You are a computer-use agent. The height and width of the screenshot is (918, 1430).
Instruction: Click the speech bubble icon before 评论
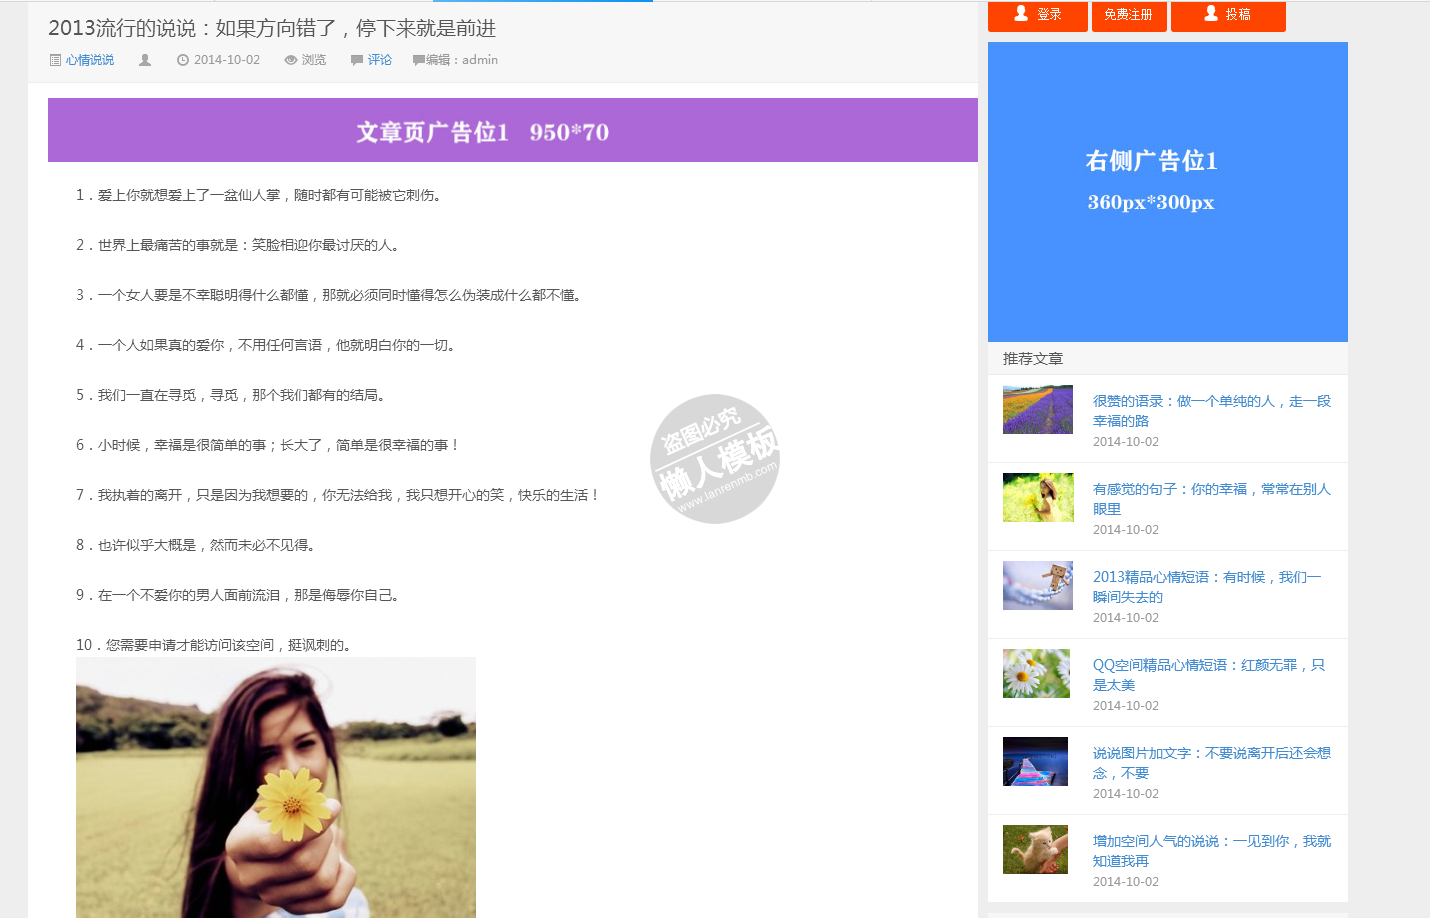tap(357, 60)
